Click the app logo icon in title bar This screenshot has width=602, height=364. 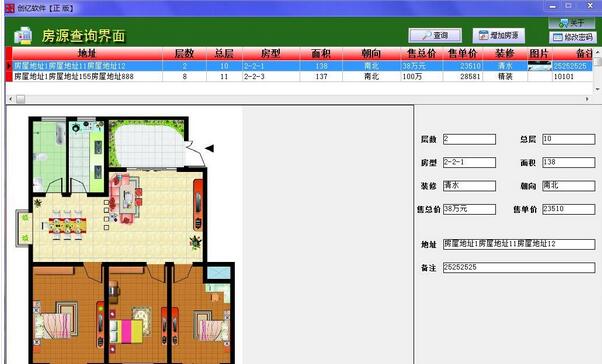[x=10, y=8]
